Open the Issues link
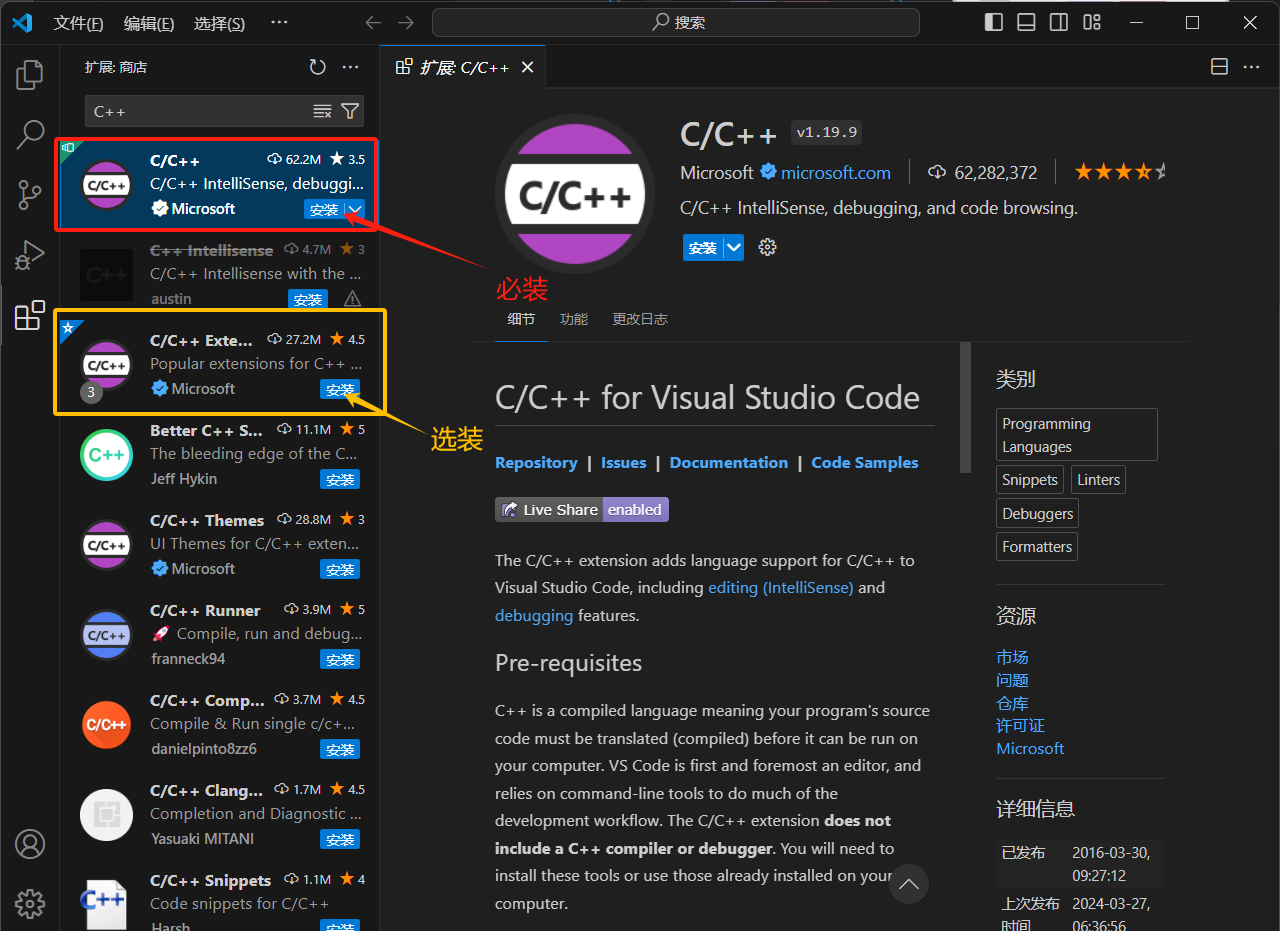 coord(624,462)
